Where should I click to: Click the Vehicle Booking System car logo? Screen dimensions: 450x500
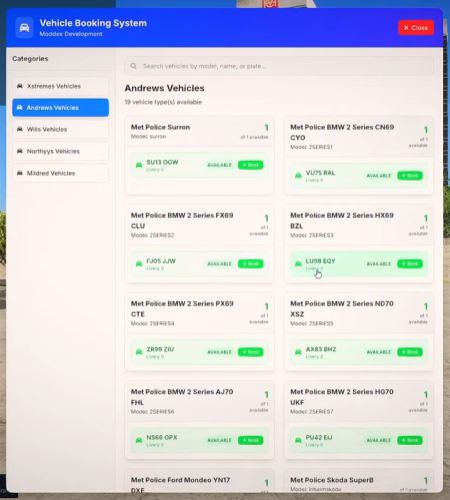pyautogui.click(x=24, y=28)
